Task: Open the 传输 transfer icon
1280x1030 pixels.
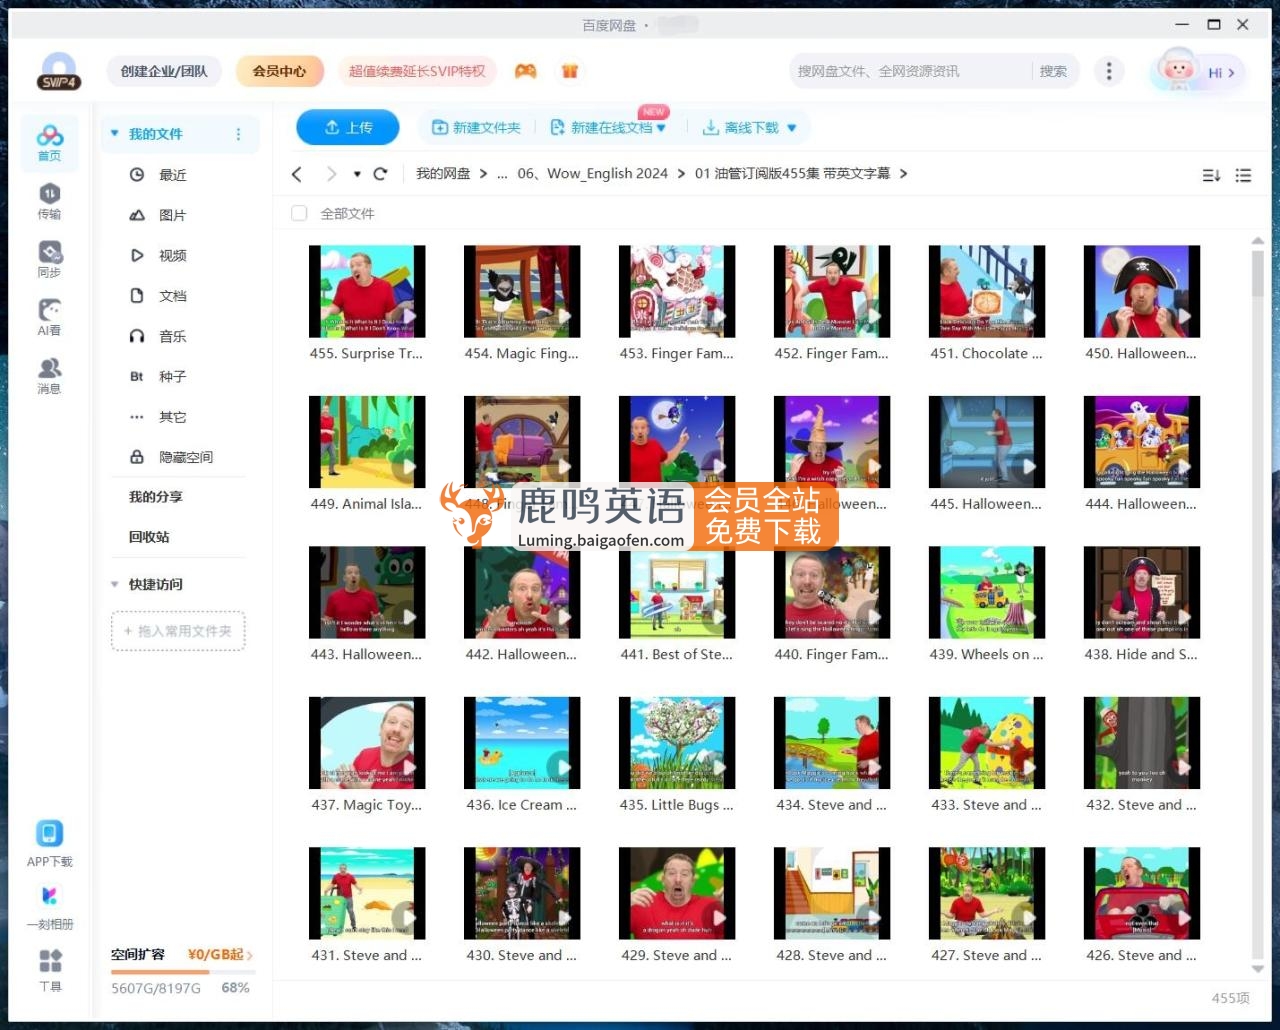Action: [49, 201]
